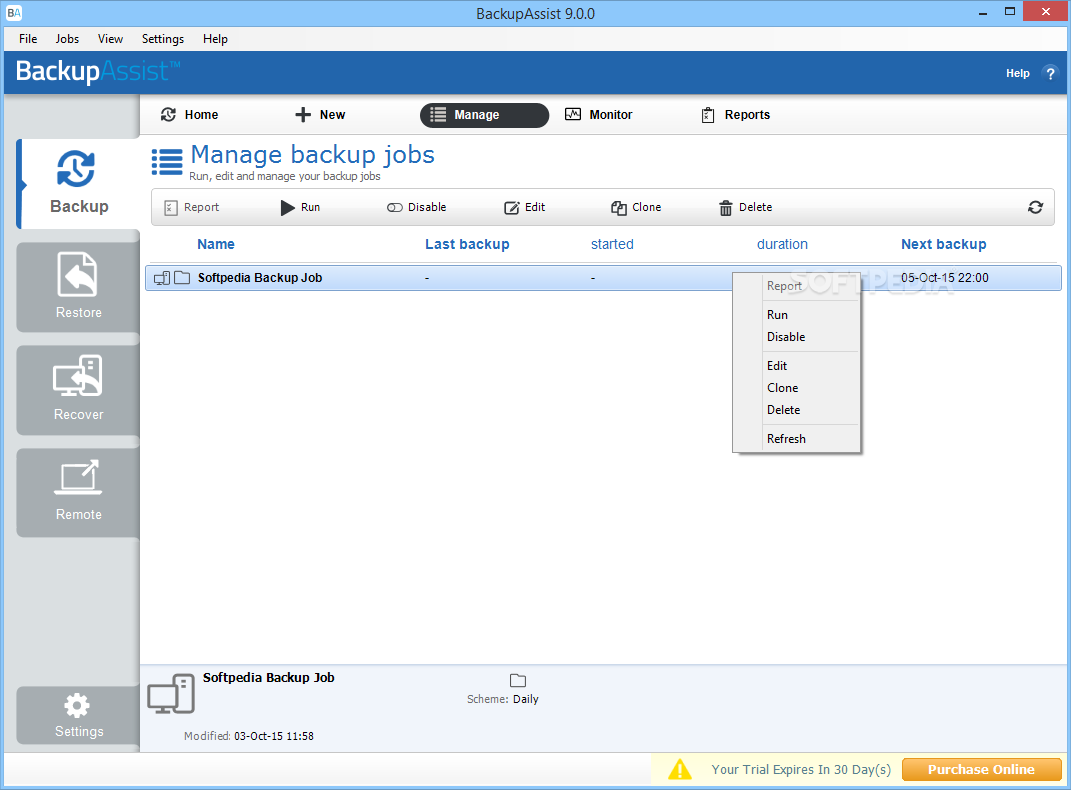Choose Disable in the context menu
This screenshot has height=790, width=1071.
pos(796,337)
